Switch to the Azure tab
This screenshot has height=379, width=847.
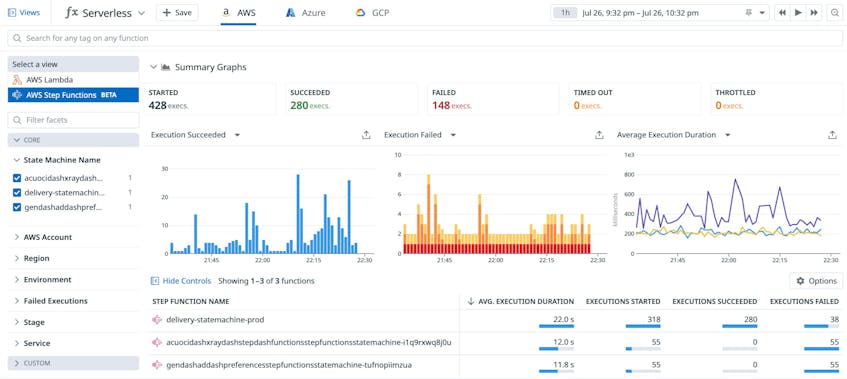tap(306, 13)
